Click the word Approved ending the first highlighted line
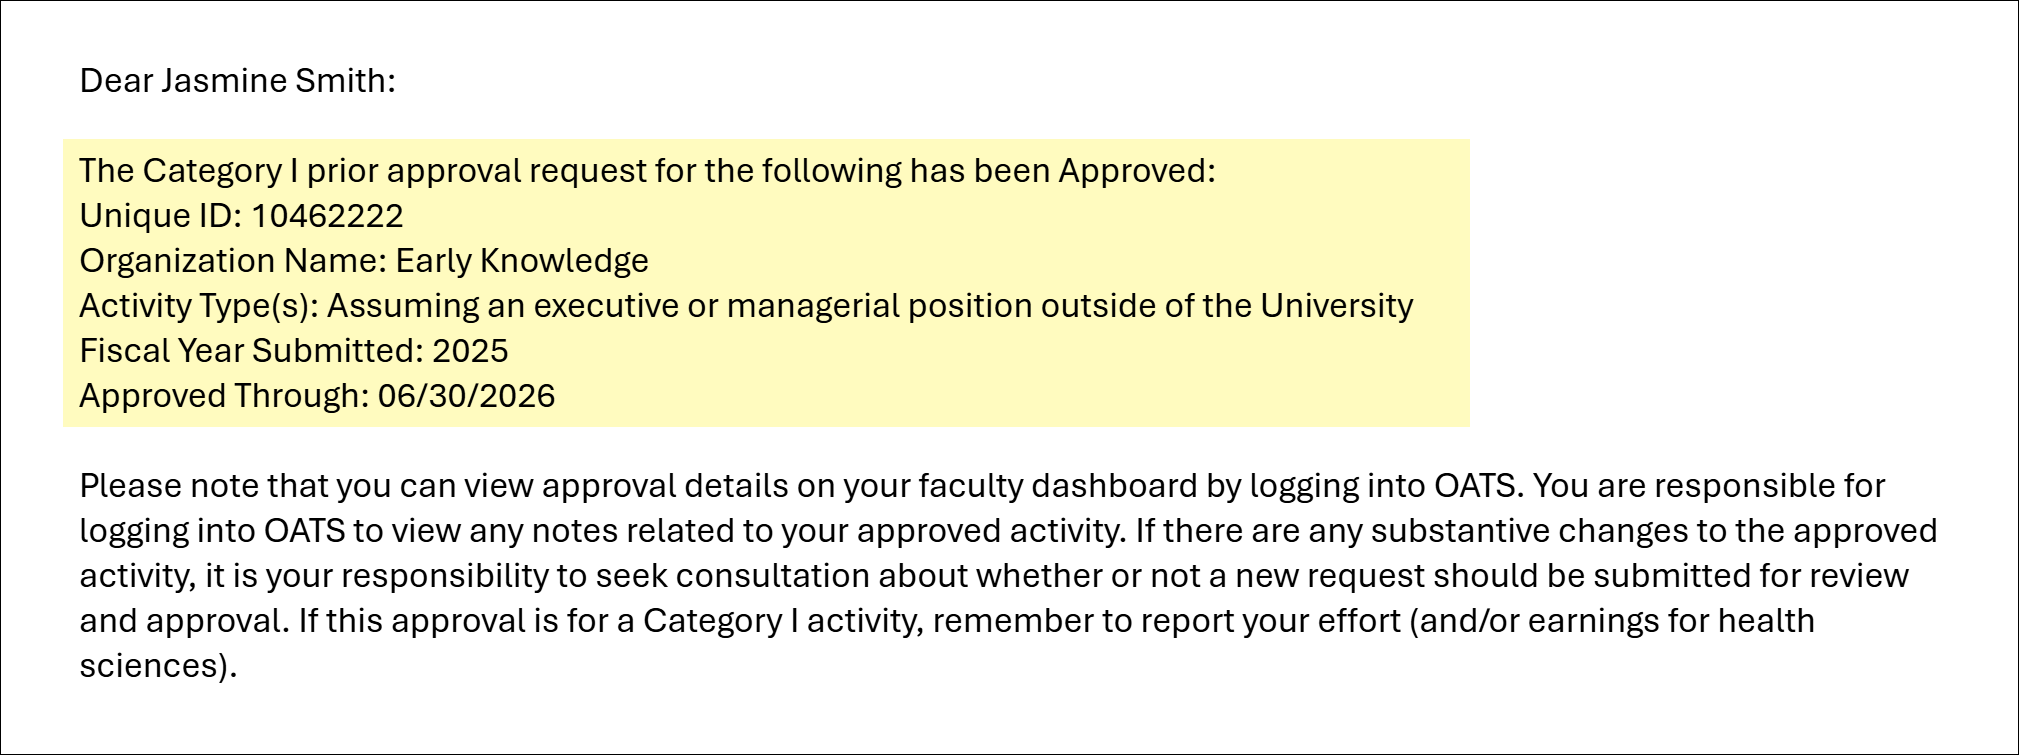Screen dimensions: 2019x755 pos(1136,171)
